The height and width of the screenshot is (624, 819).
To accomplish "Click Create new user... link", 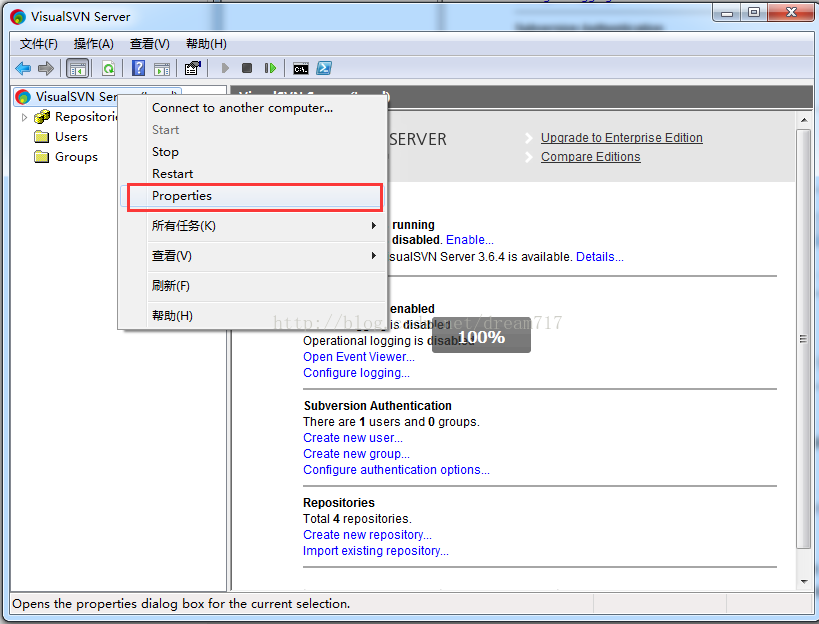I will 353,438.
